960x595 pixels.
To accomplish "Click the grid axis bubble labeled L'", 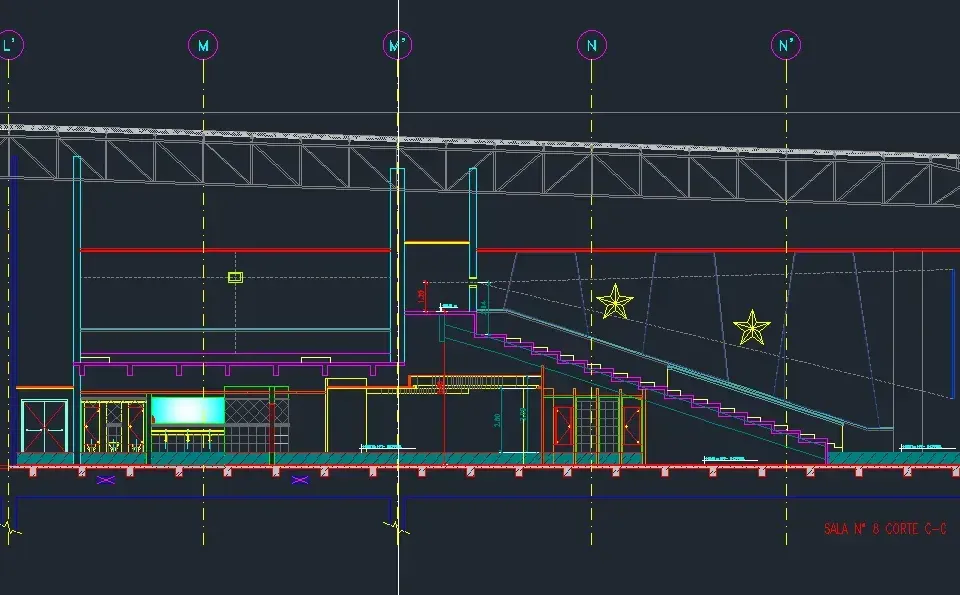I will (x=10, y=45).
